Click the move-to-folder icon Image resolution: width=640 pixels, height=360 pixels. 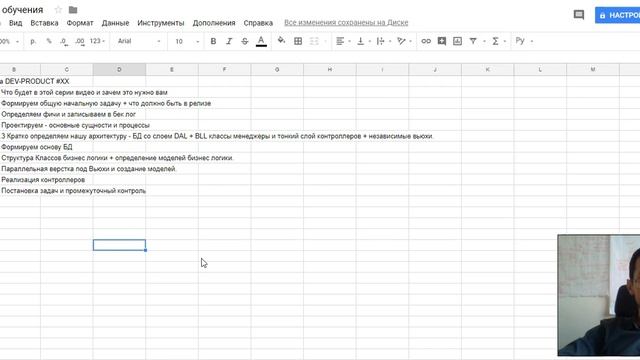point(73,10)
